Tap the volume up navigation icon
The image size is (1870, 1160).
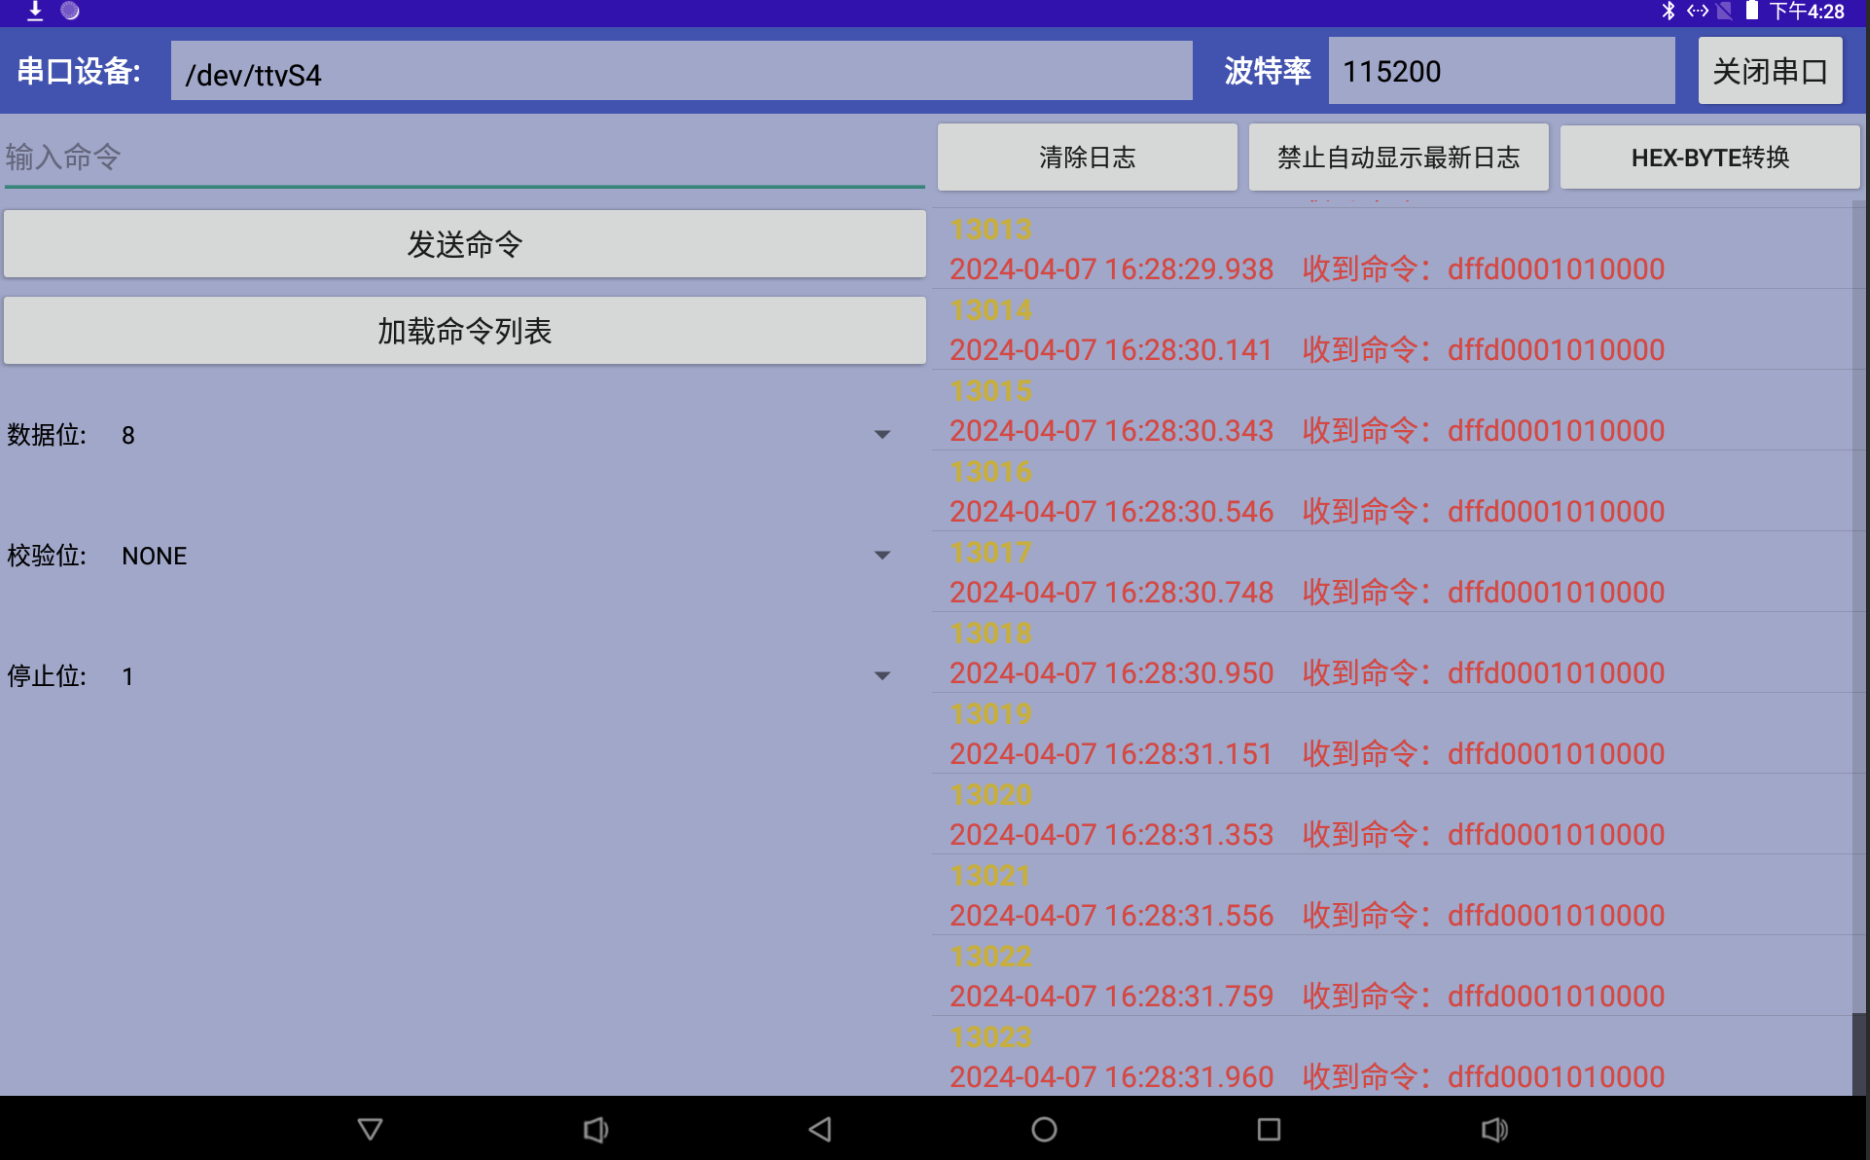(1494, 1129)
